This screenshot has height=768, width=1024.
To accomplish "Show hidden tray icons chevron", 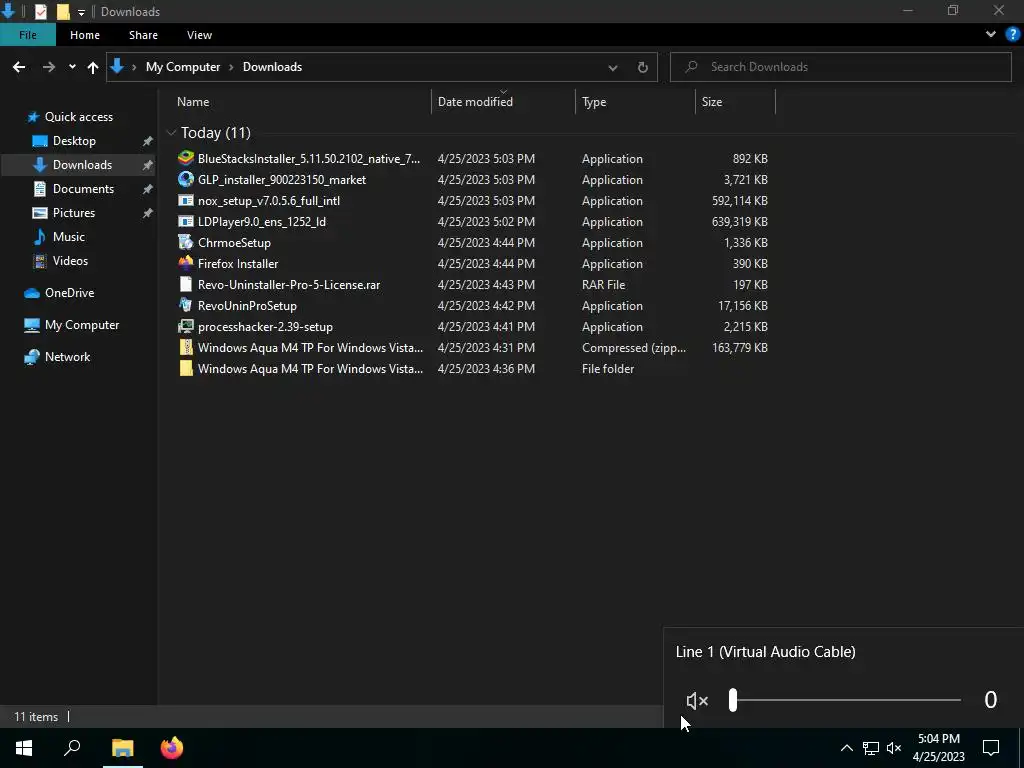I will click(846, 748).
